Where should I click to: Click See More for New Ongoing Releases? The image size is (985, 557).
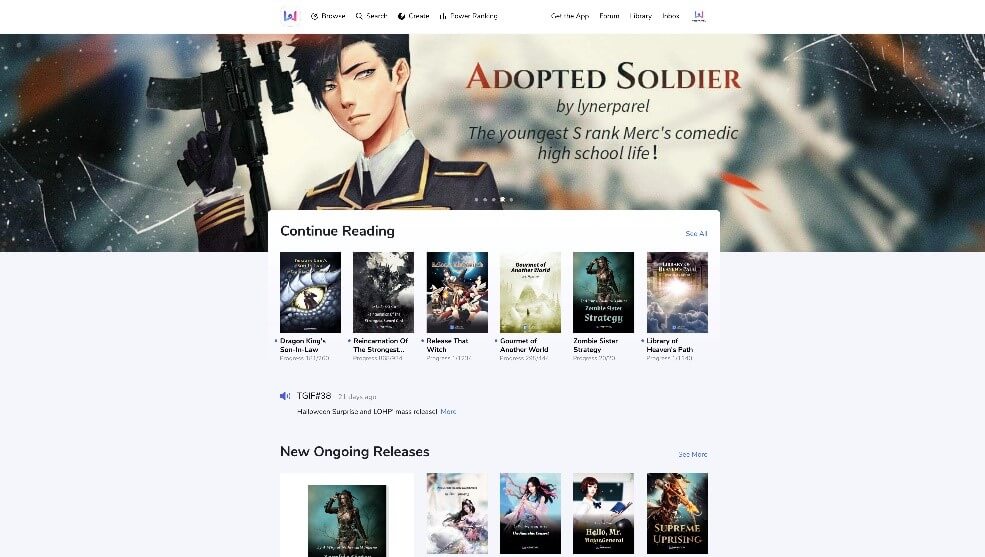693,454
